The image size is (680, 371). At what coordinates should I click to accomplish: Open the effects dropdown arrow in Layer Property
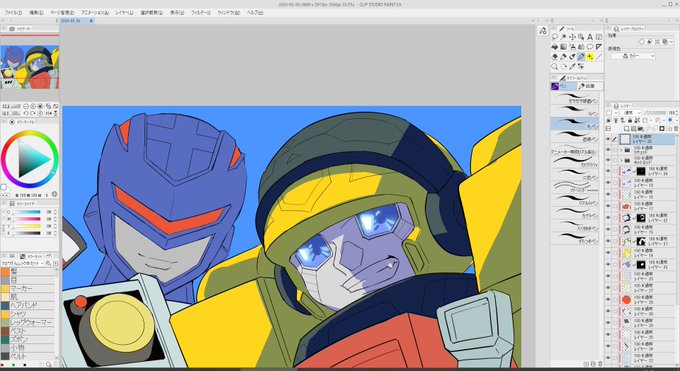point(671,42)
